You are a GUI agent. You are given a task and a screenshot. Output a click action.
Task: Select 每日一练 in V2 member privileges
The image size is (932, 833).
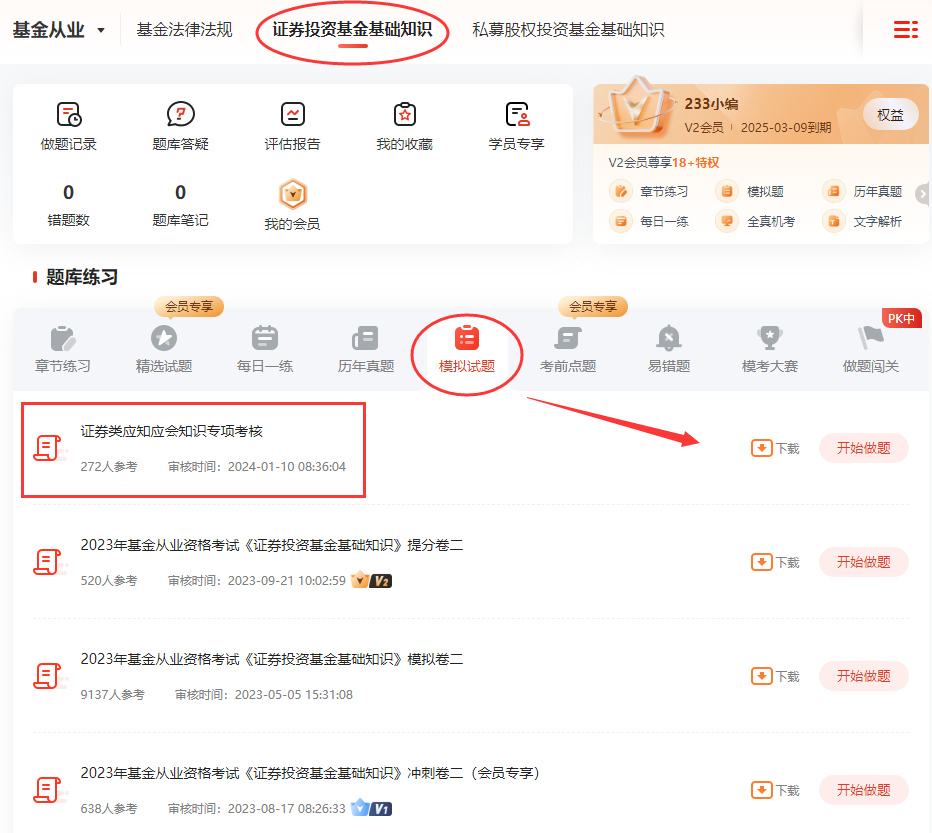click(x=649, y=221)
